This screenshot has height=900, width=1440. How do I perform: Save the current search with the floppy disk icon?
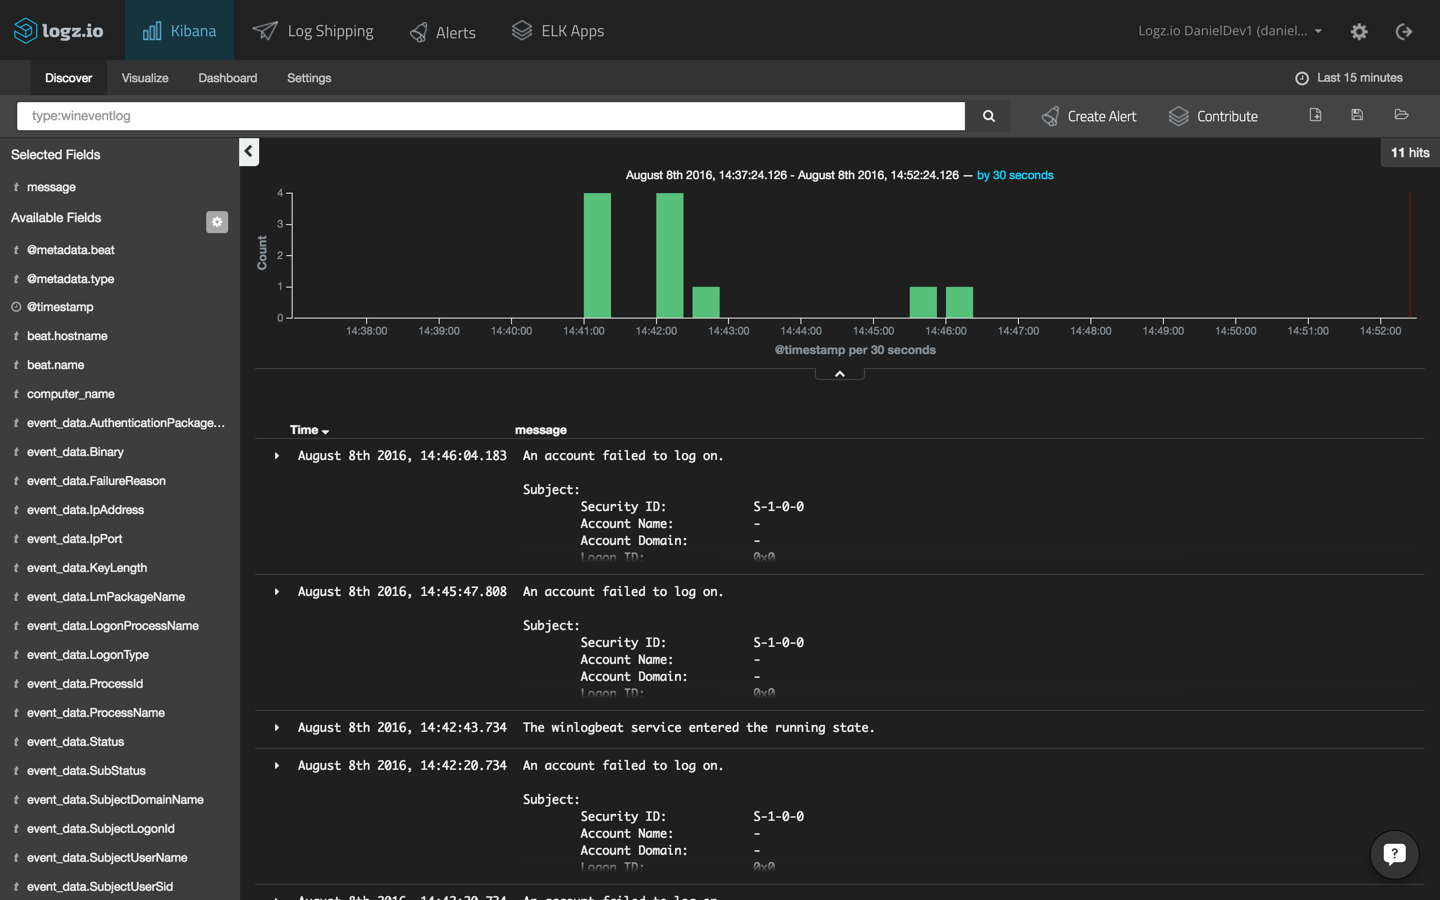tap(1356, 115)
